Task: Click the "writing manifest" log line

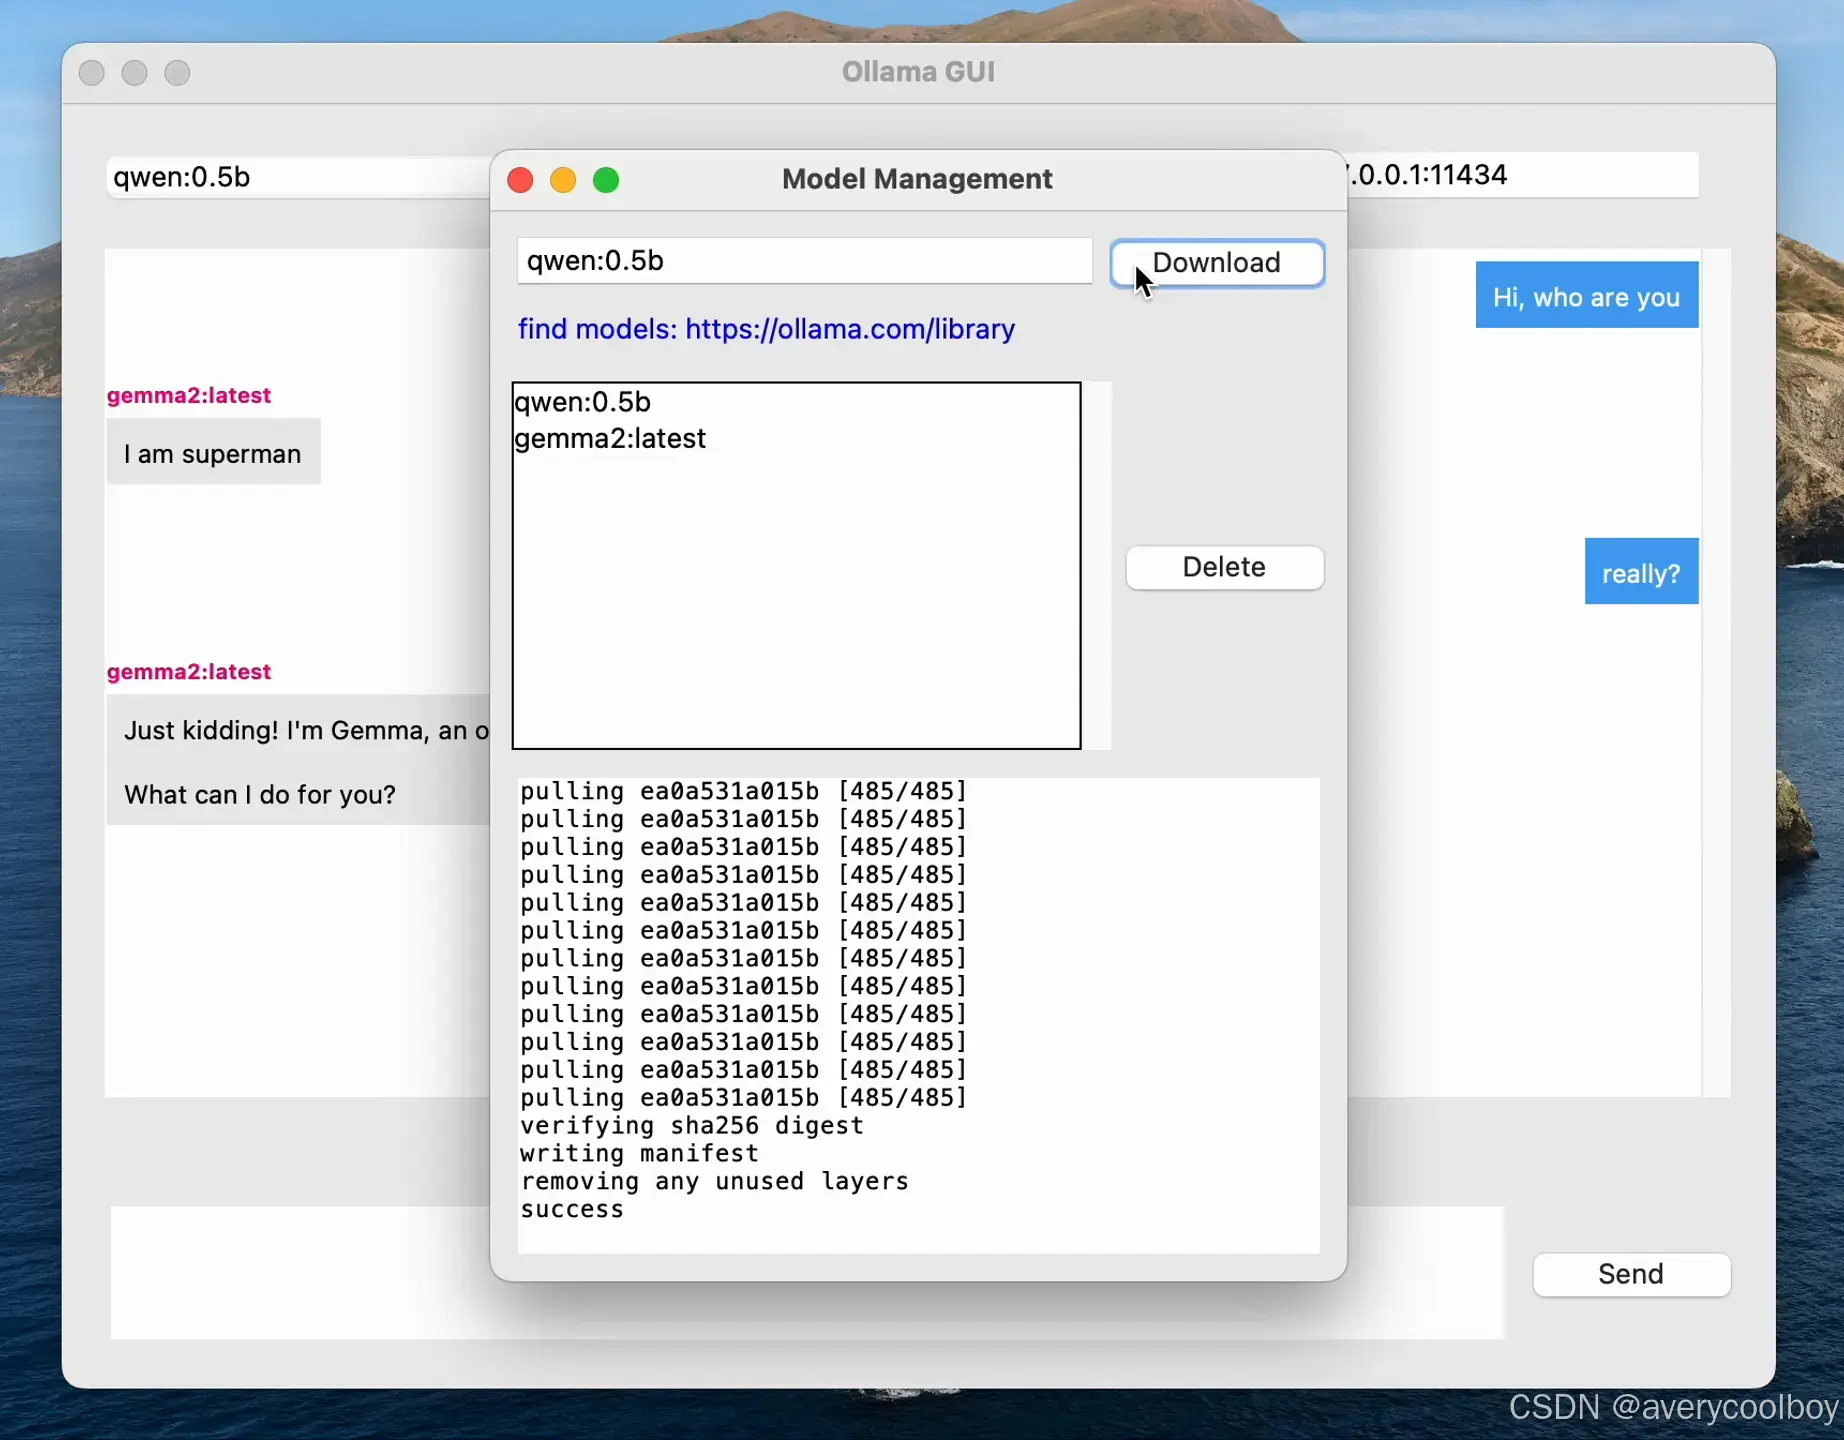Action: click(x=639, y=1153)
